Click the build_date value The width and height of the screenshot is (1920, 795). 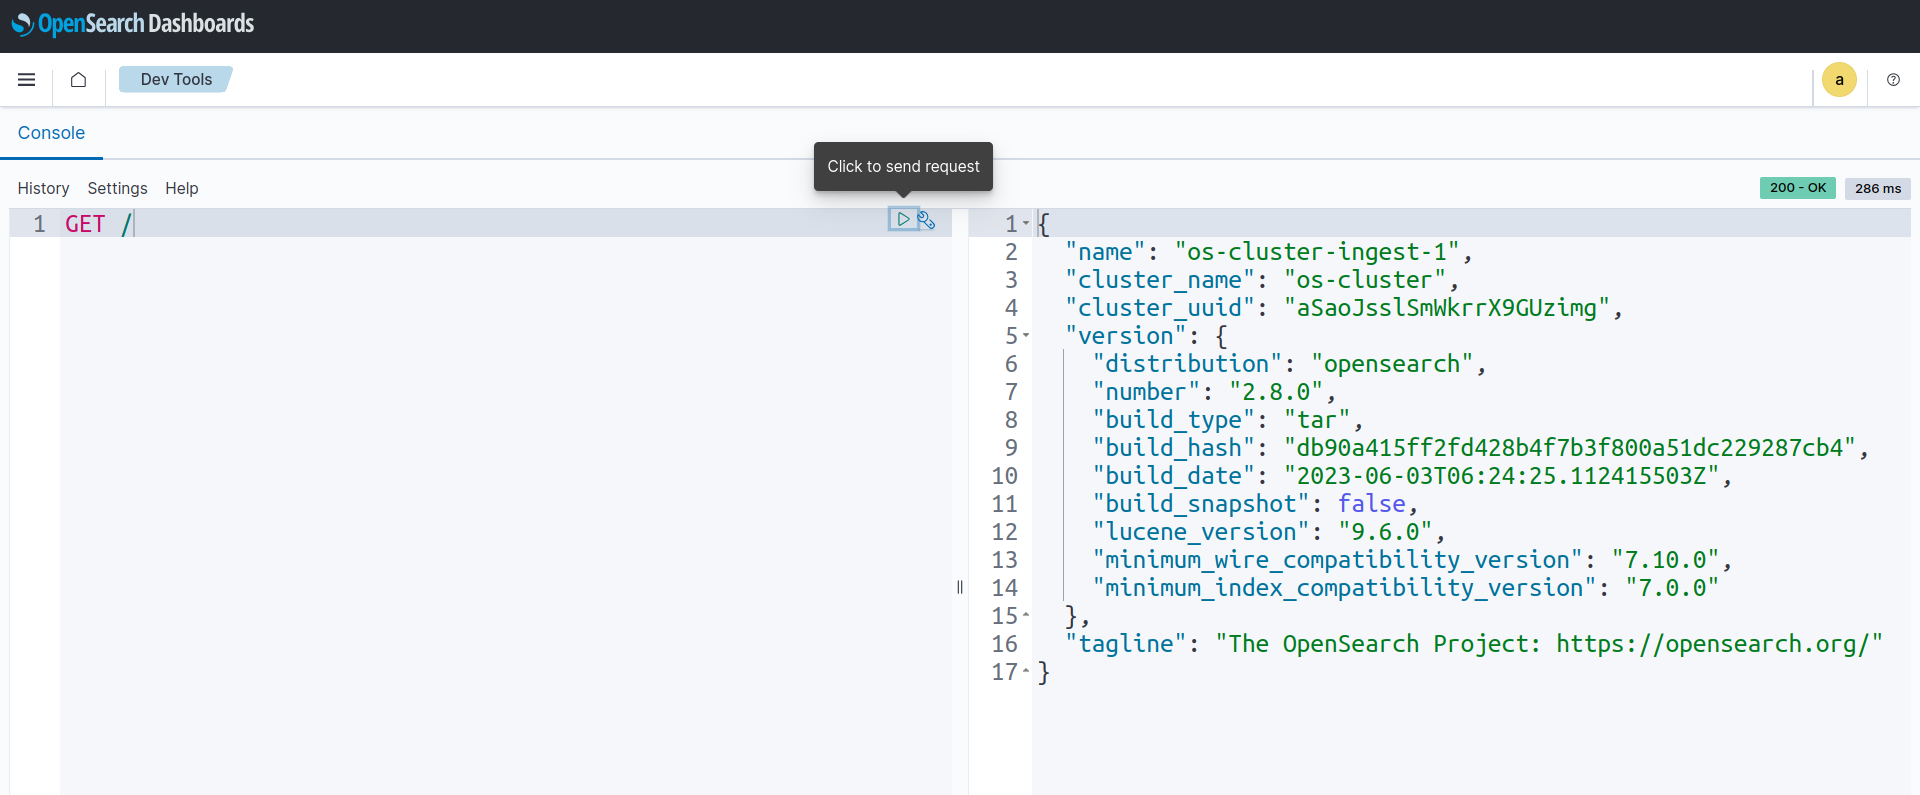(x=1502, y=476)
